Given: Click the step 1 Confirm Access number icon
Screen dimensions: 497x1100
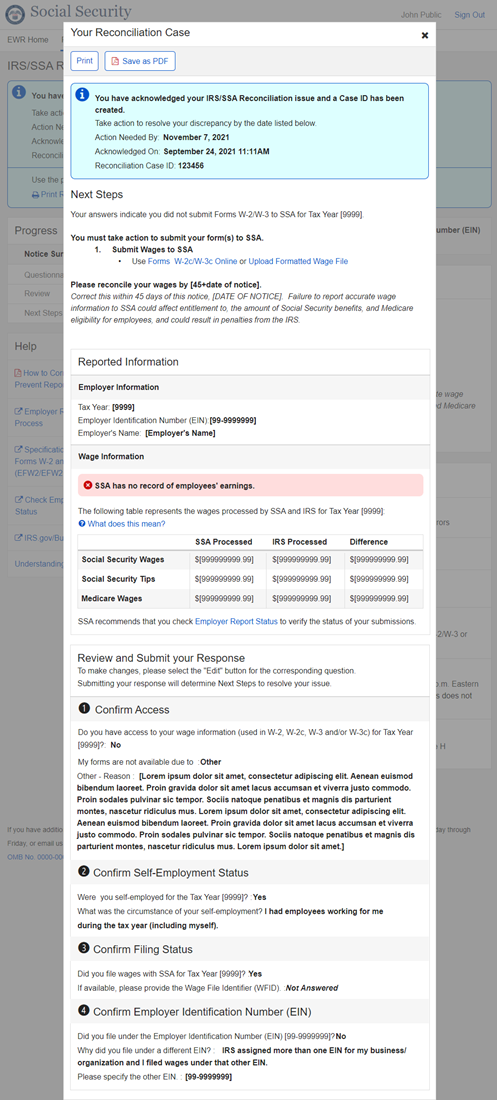Looking at the screenshot, I should (84, 709).
